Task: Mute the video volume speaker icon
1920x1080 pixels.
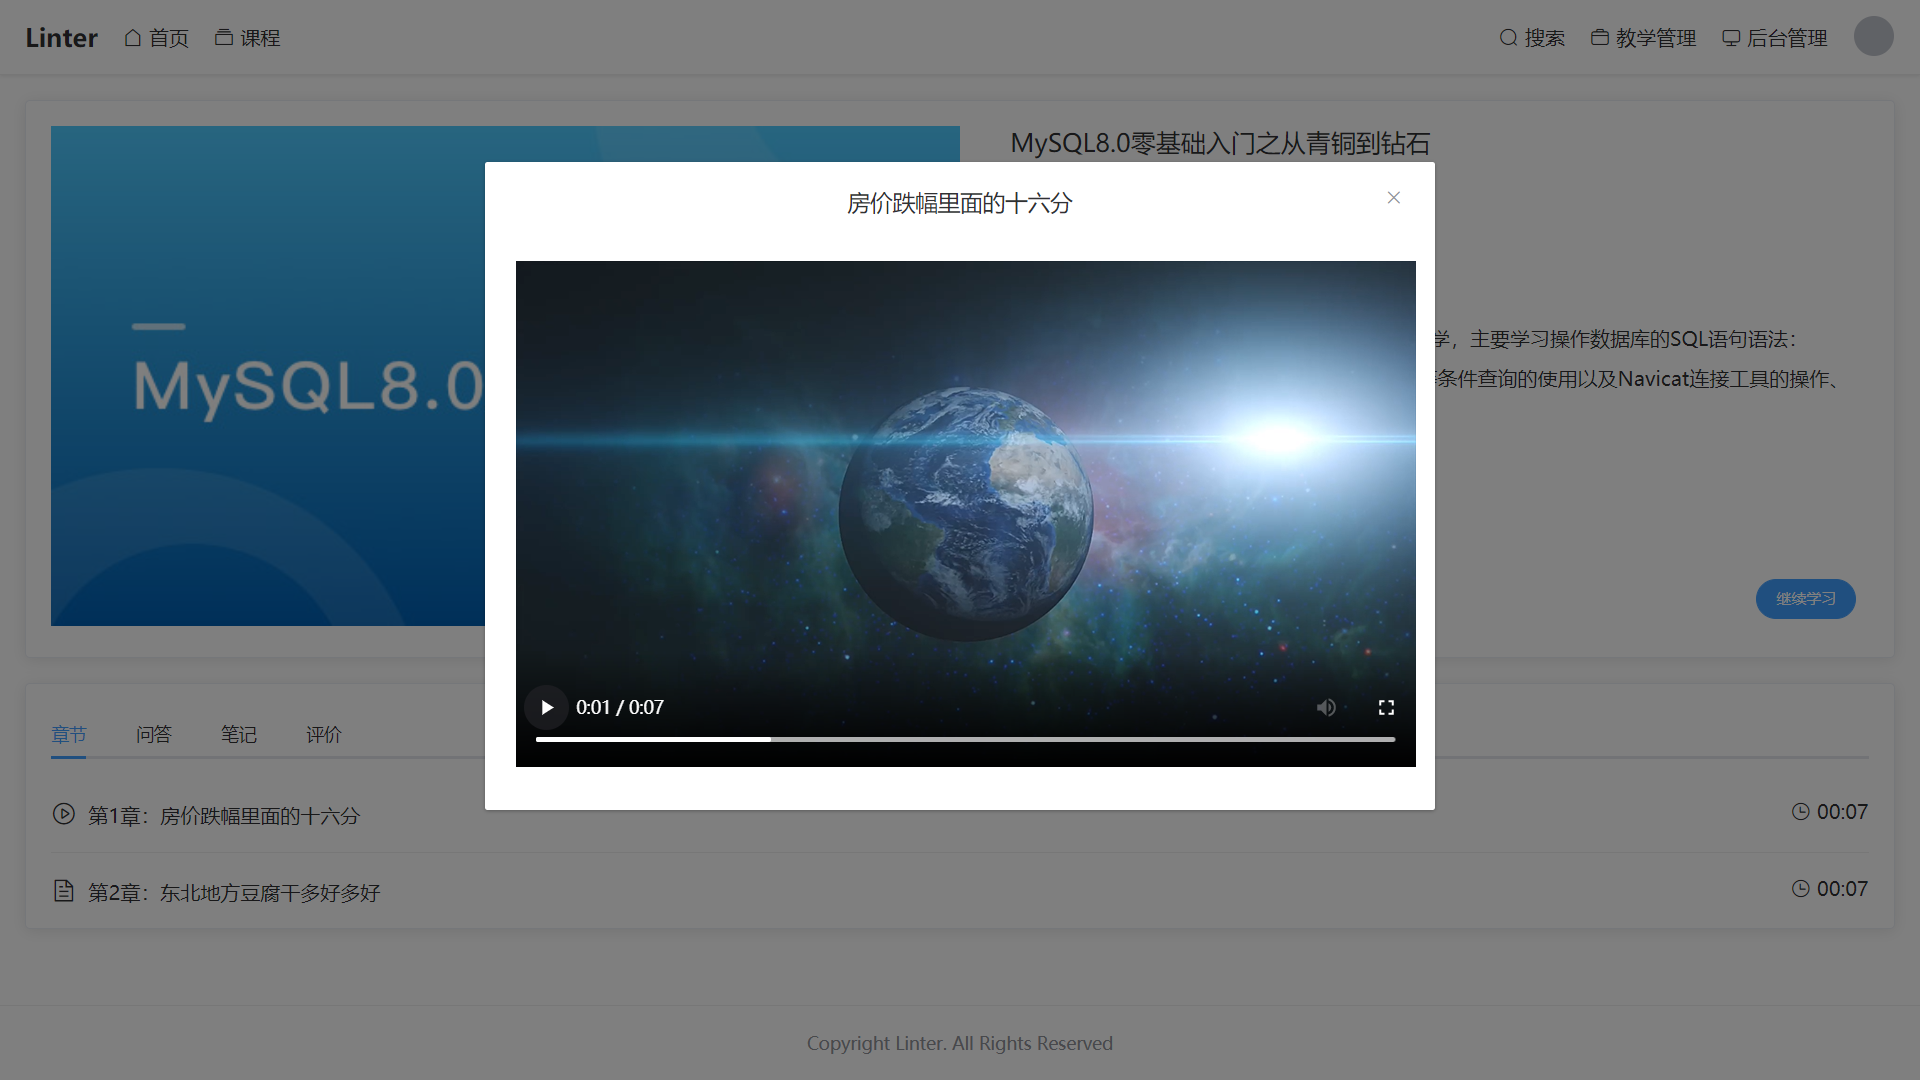Action: coord(1326,708)
